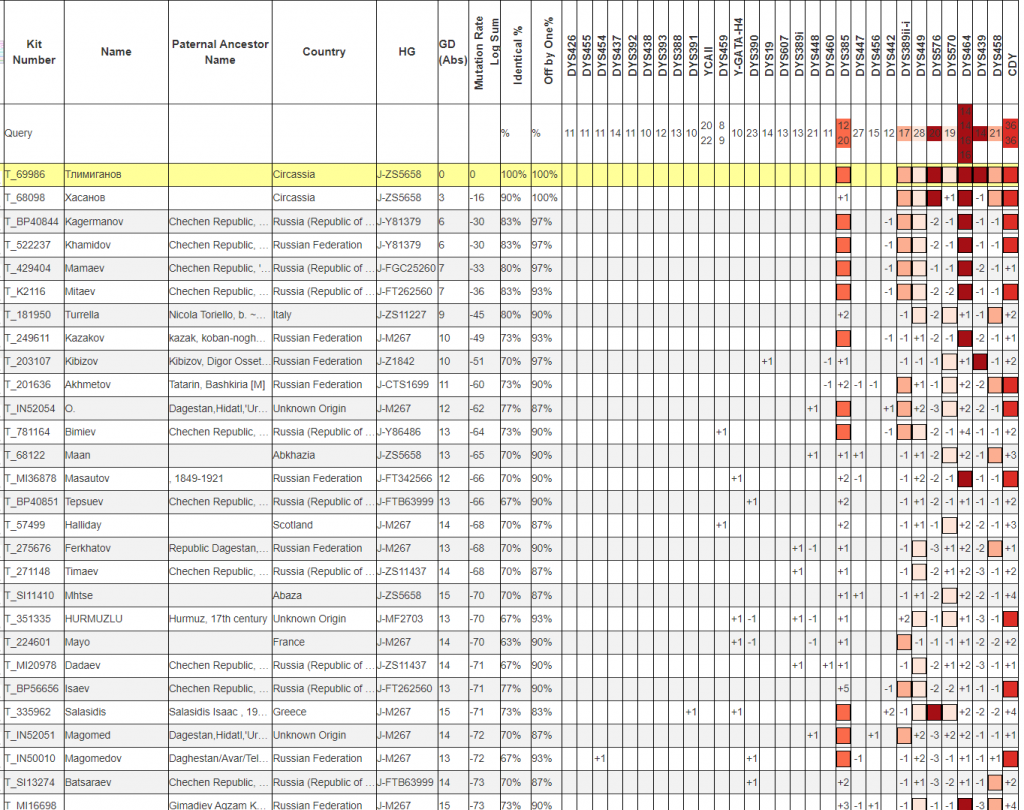The height and width of the screenshot is (810, 1024).
Task: Click the DYS426 marker column header
Action: pos(570,52)
